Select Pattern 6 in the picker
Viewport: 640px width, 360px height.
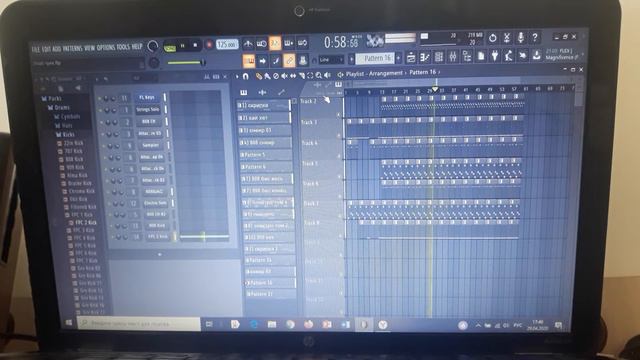coord(266,167)
